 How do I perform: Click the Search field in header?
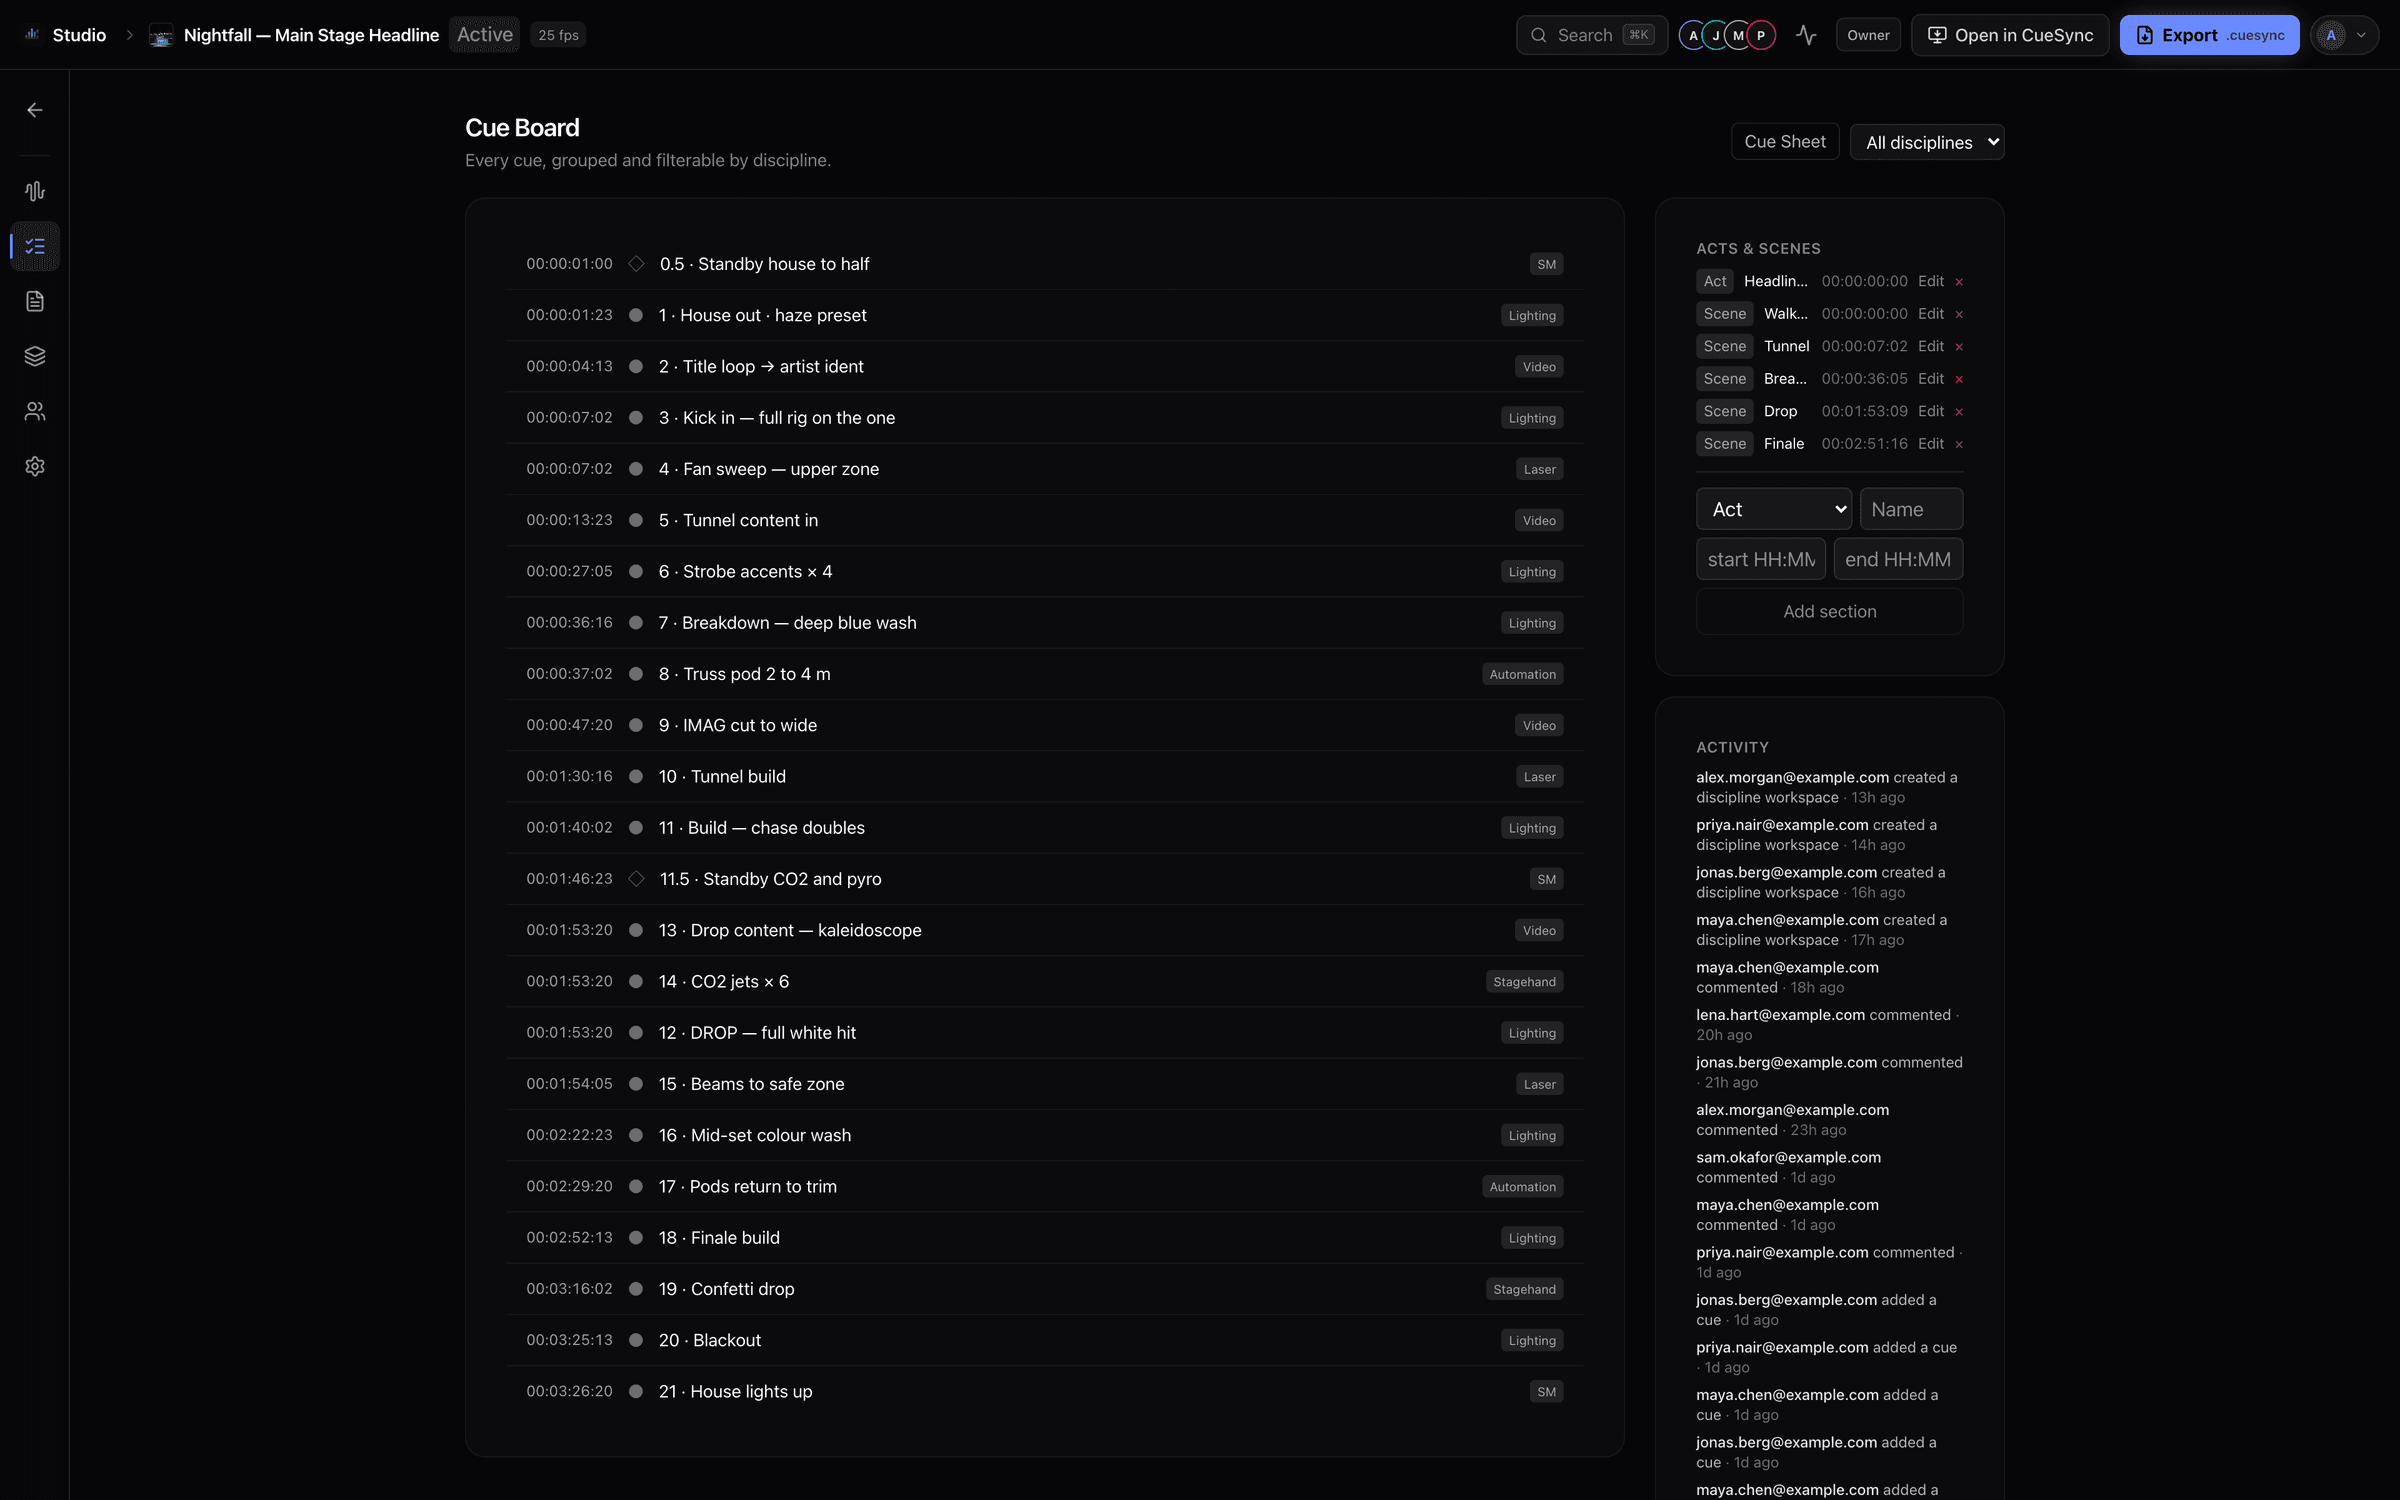coord(1591,35)
